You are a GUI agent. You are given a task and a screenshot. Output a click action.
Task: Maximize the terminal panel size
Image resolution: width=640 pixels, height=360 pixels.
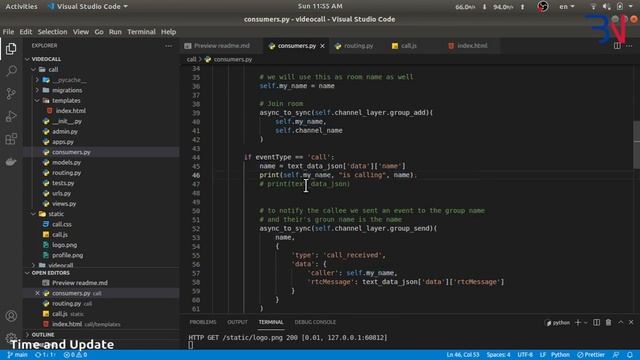620,322
